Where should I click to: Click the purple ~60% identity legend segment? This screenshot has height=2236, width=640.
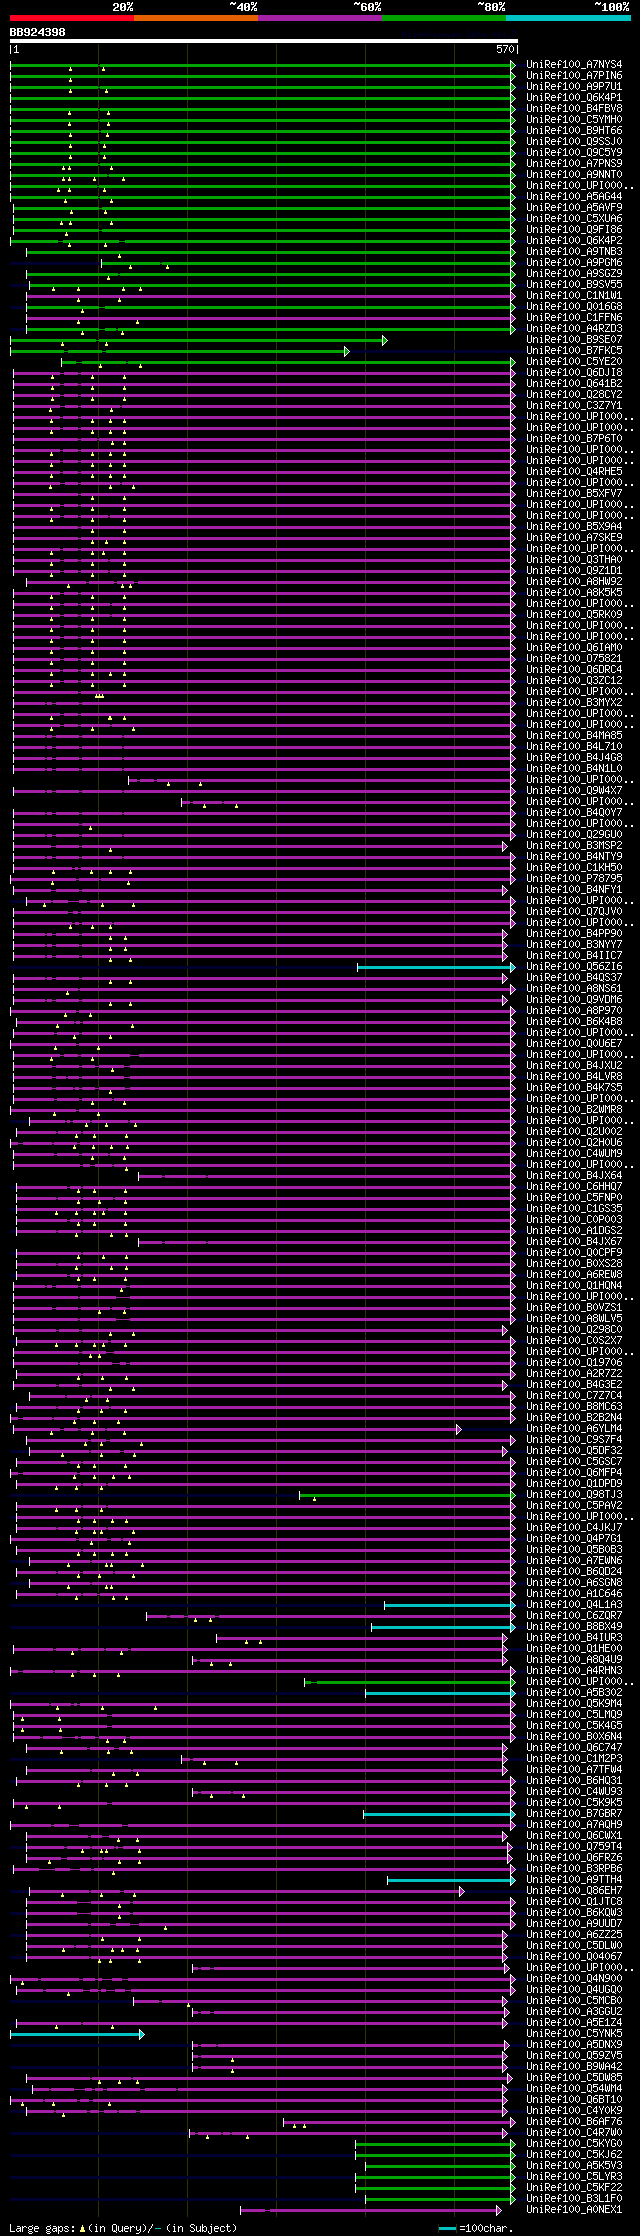click(319, 18)
